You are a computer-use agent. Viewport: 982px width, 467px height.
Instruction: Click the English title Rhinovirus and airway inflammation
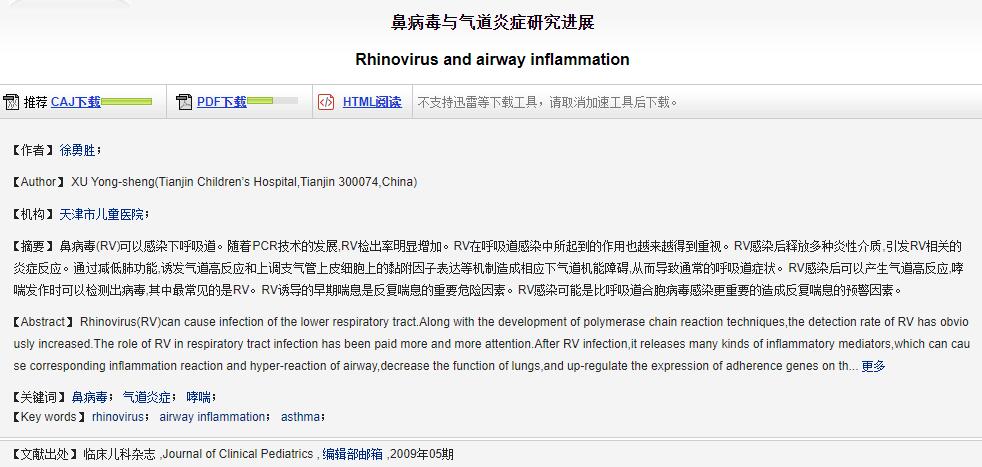[x=492, y=59]
